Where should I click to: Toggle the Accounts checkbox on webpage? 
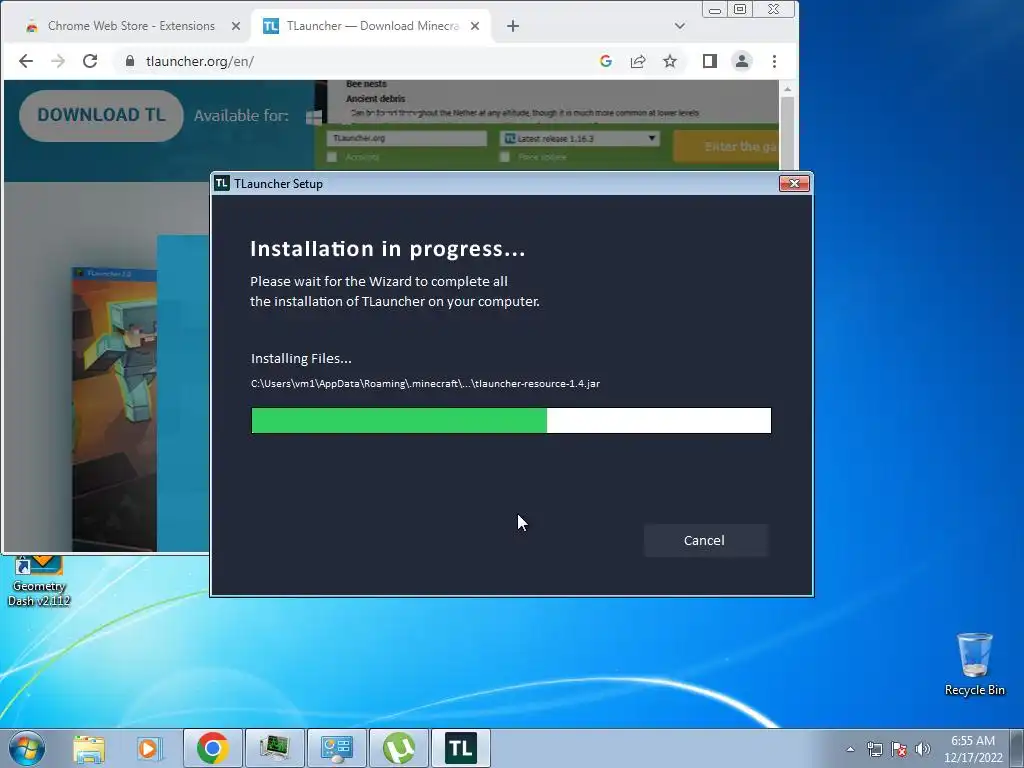coord(332,157)
